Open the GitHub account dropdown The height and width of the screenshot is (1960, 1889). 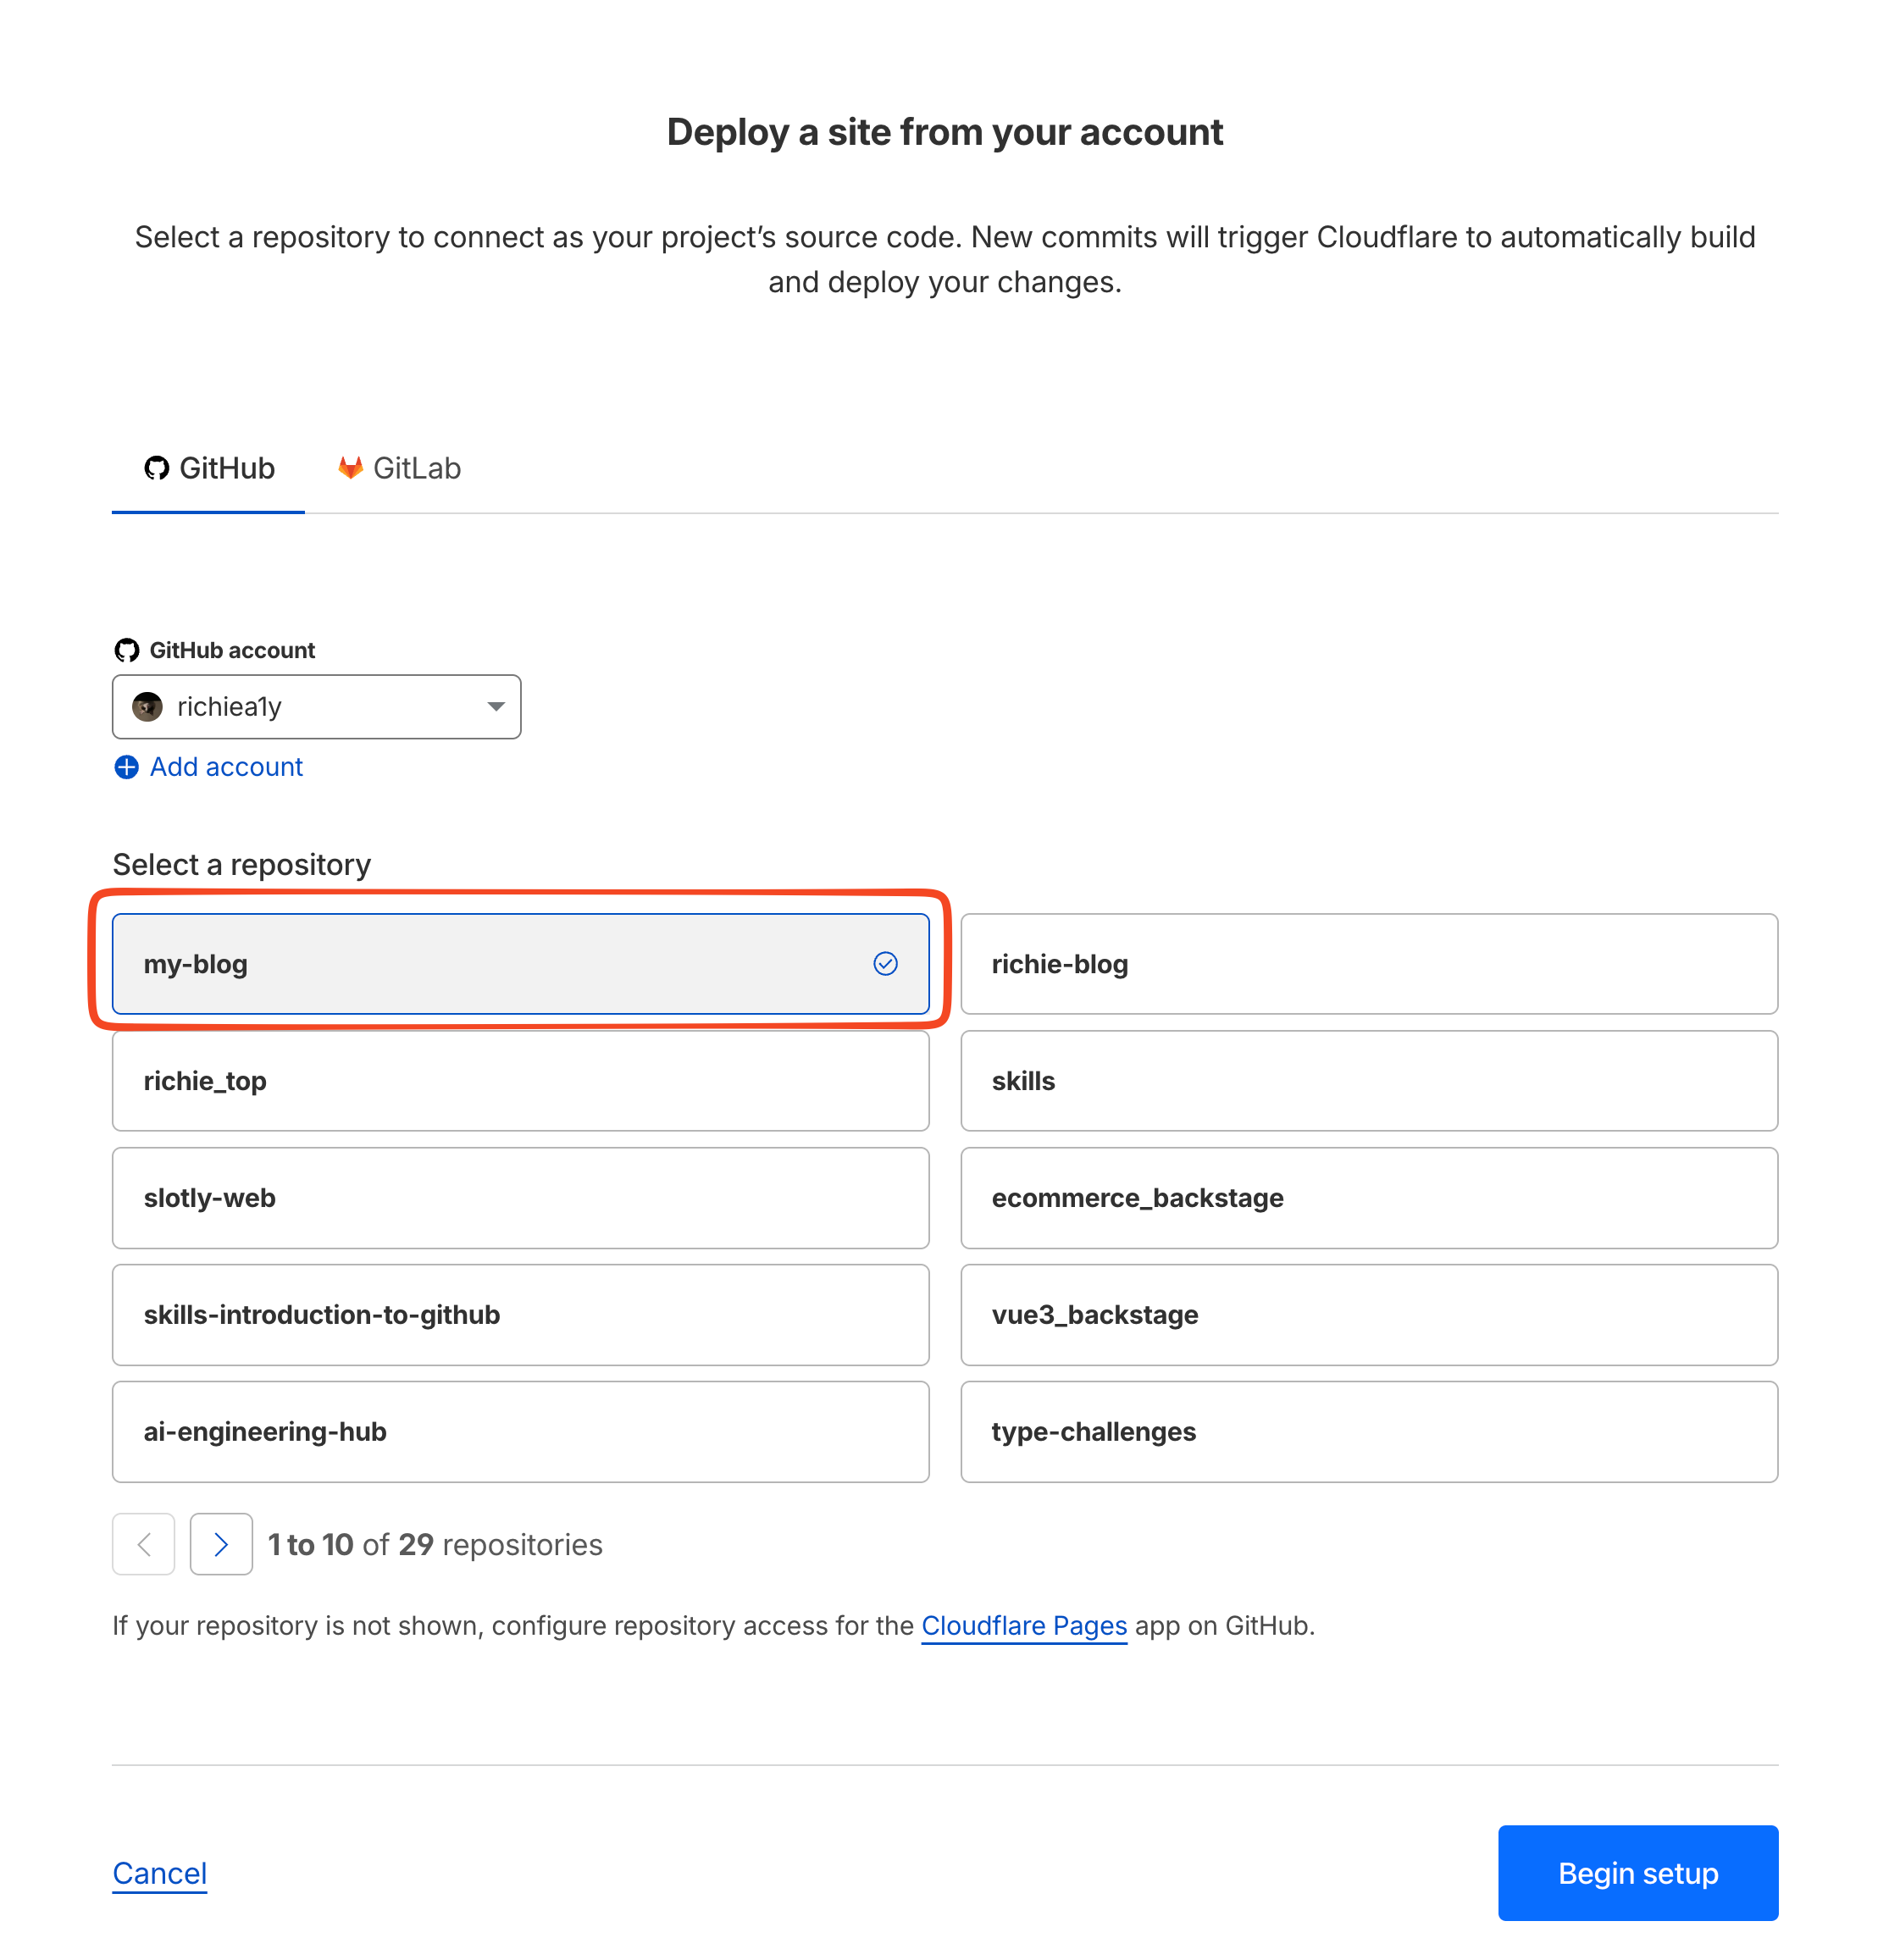tap(316, 707)
